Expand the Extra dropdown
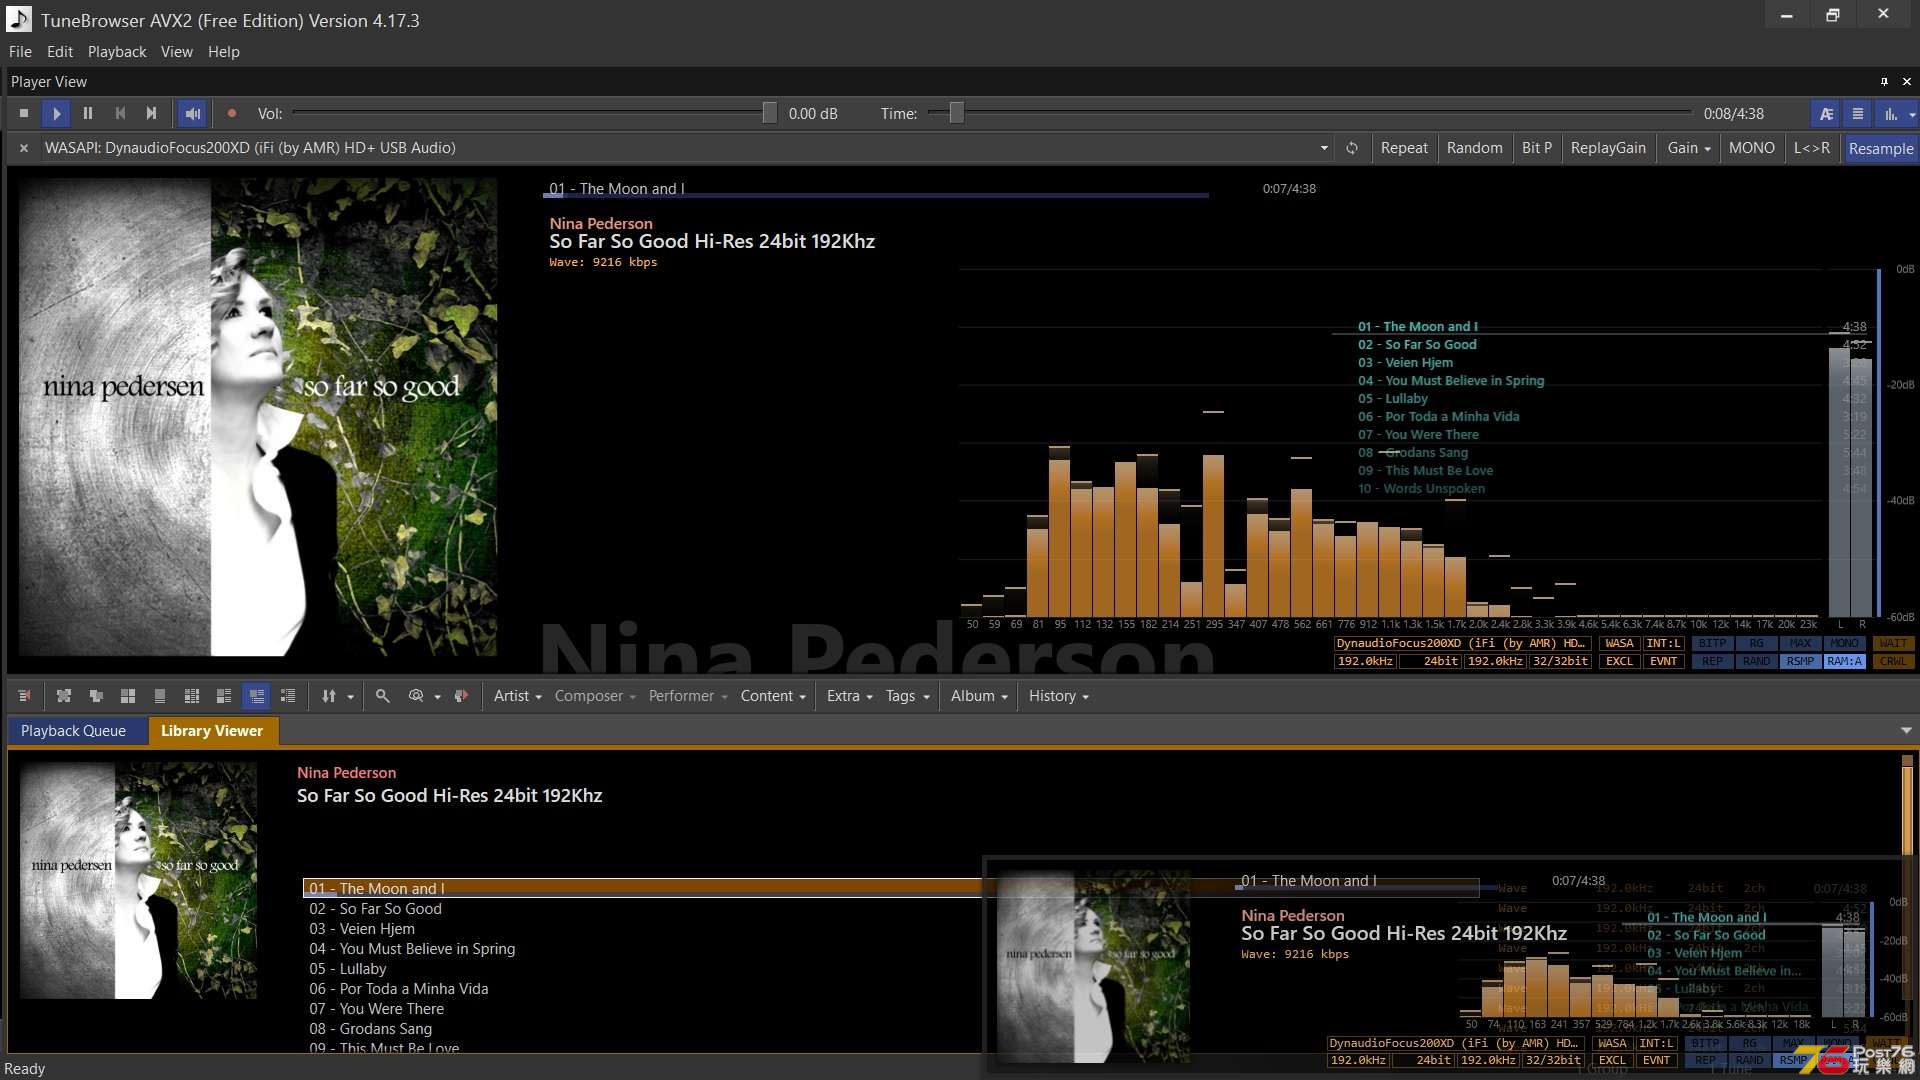 pyautogui.click(x=849, y=696)
